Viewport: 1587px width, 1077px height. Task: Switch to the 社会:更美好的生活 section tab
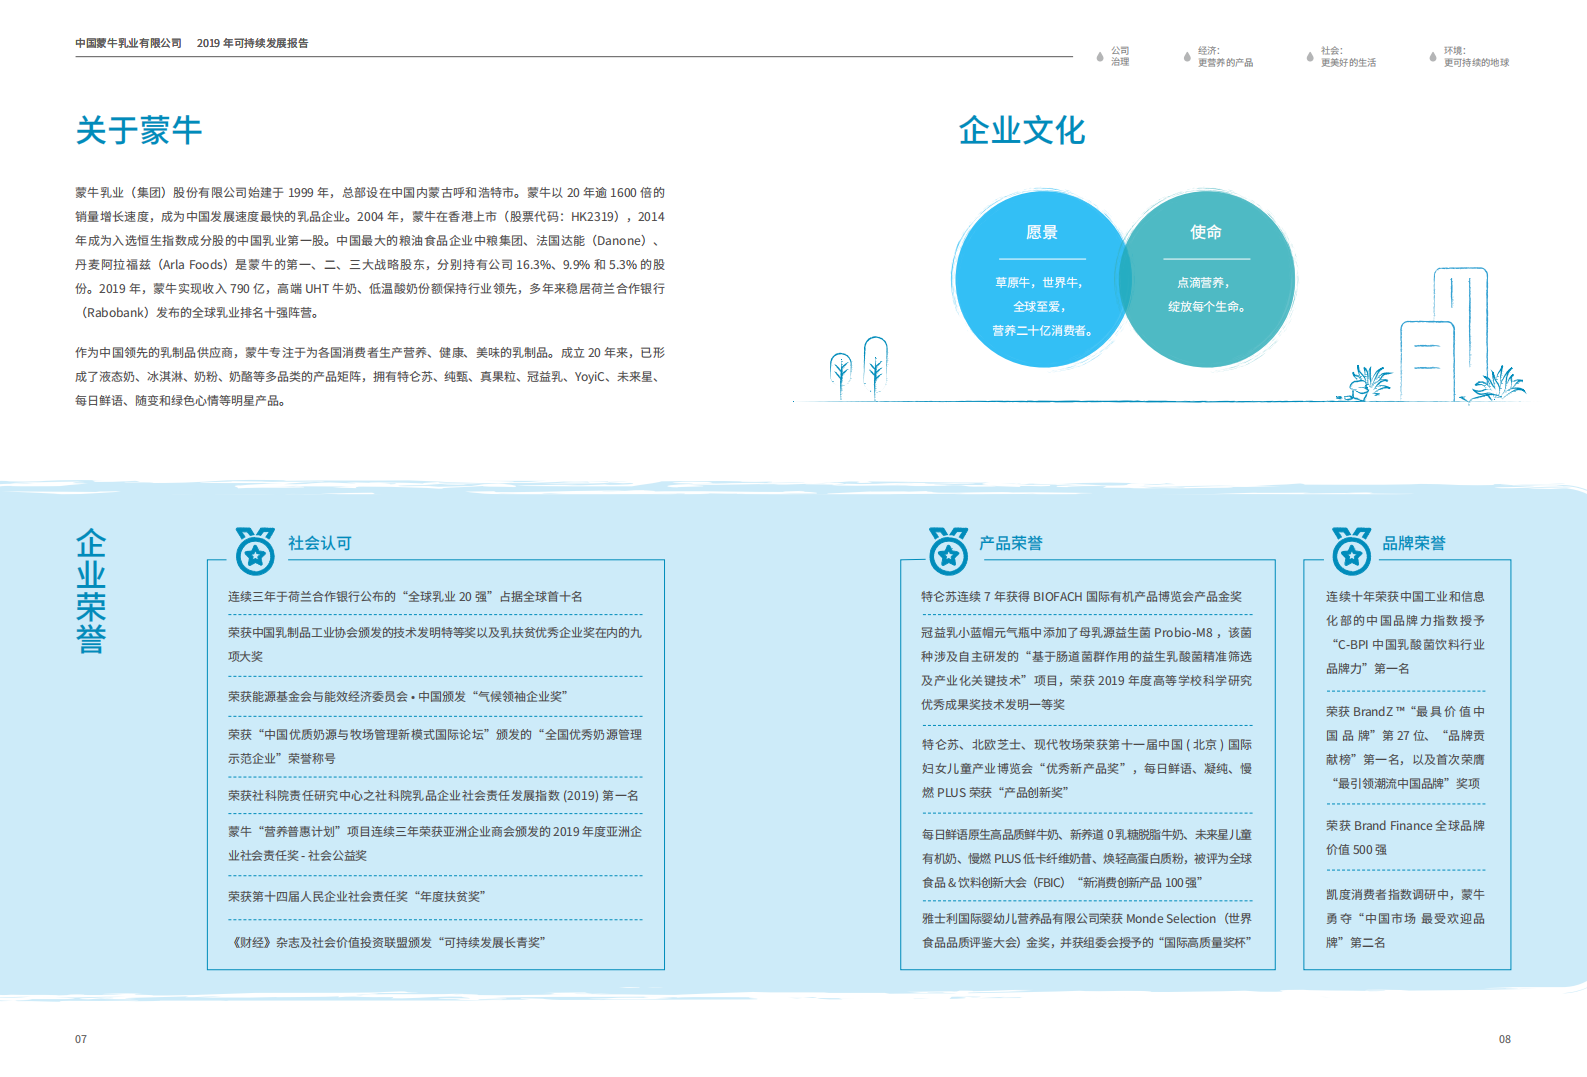pos(1348,56)
